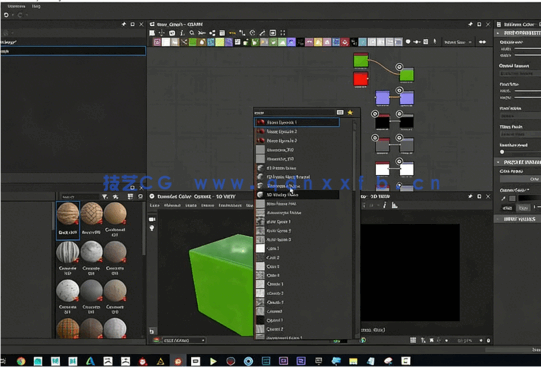The image size is (541, 367).
Task: Undock the graph panel using its float icon
Action: point(479,24)
